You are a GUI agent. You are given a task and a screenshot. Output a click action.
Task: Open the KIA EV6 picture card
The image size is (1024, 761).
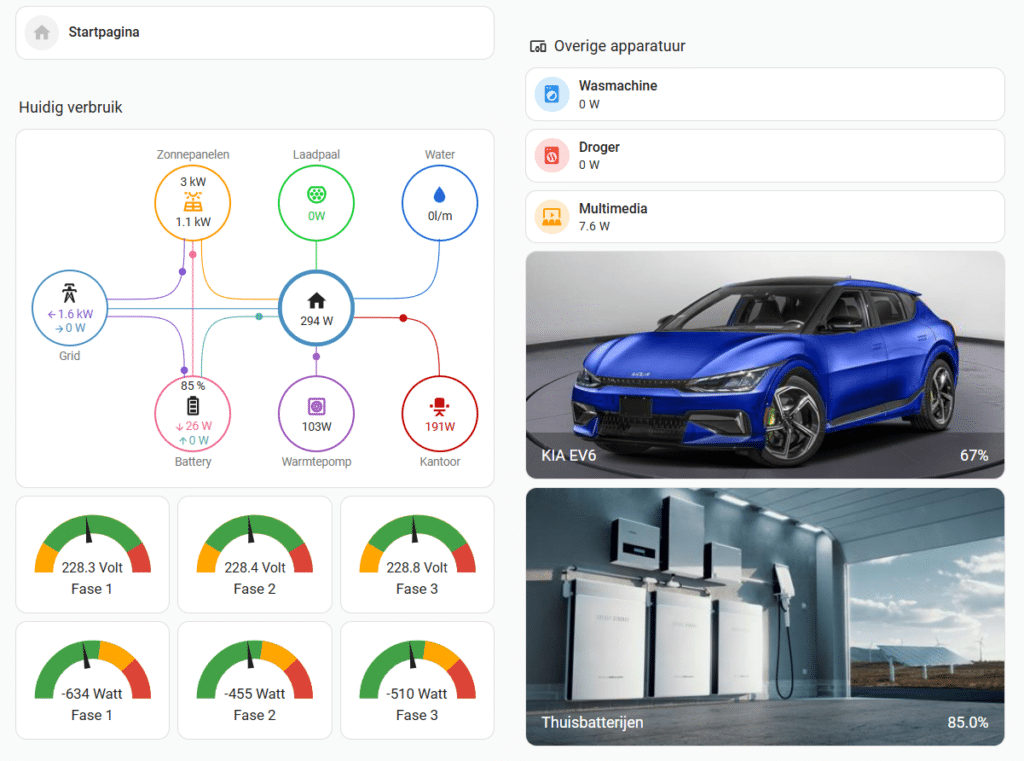coord(764,365)
